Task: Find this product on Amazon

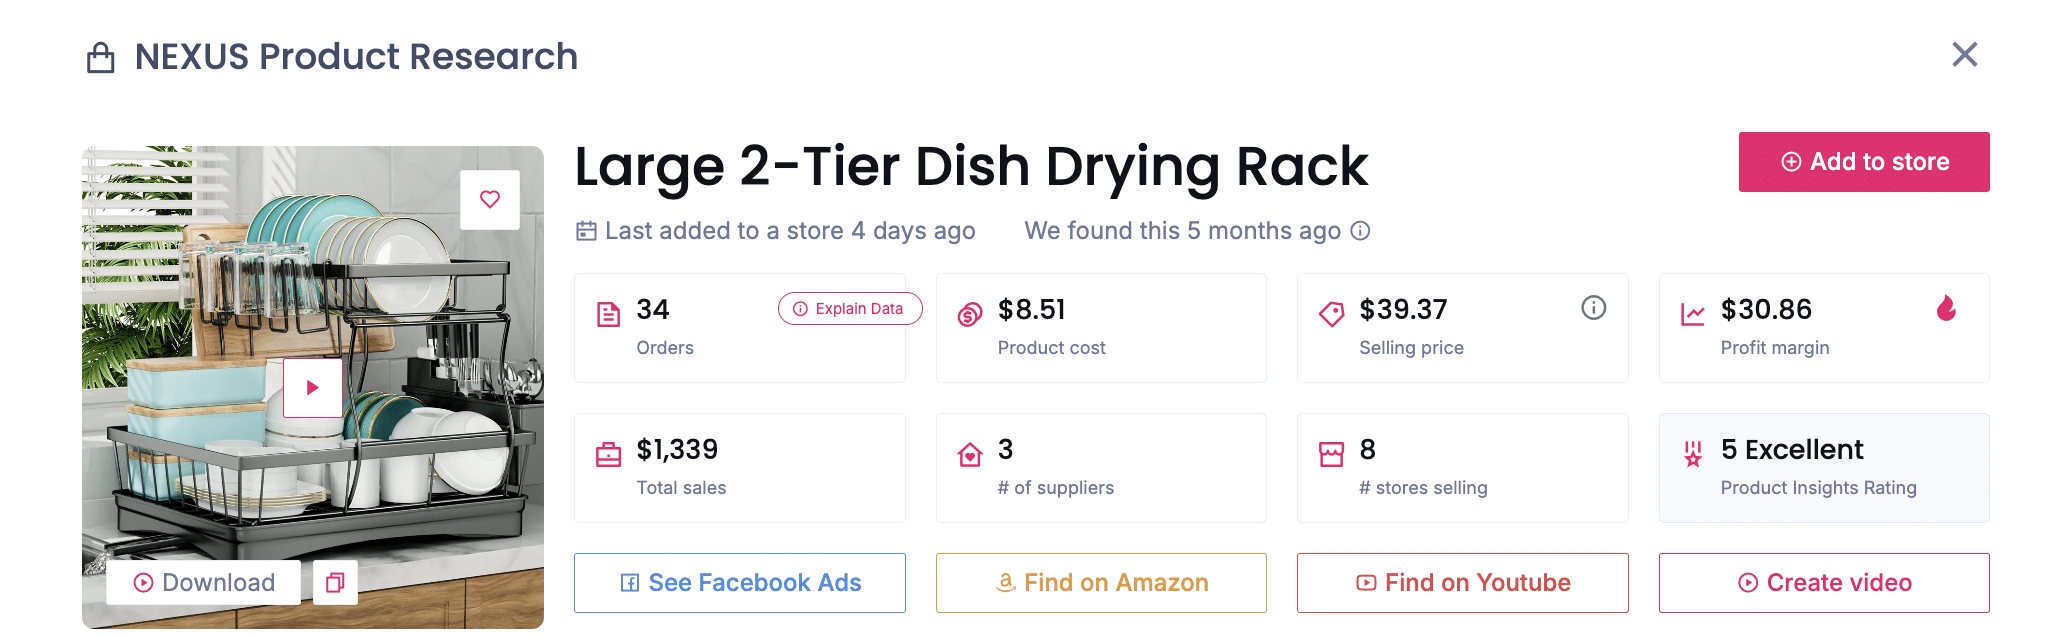Action: tap(1100, 582)
